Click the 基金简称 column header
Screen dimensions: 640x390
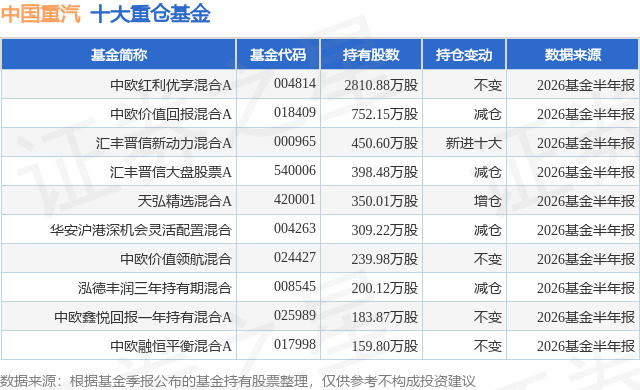pyautogui.click(x=119, y=55)
